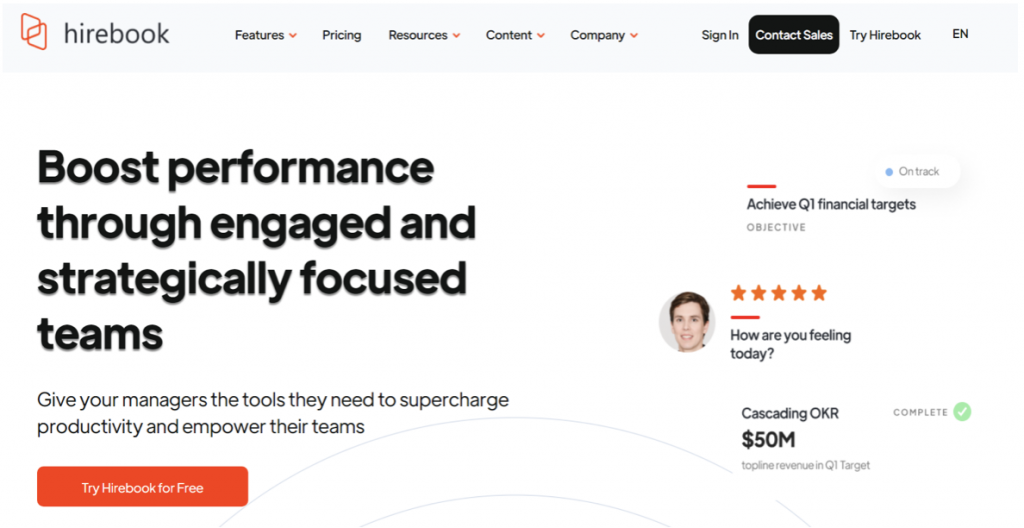The width and height of the screenshot is (1024, 528).
Task: Go to the Pricing page
Action: (342, 35)
